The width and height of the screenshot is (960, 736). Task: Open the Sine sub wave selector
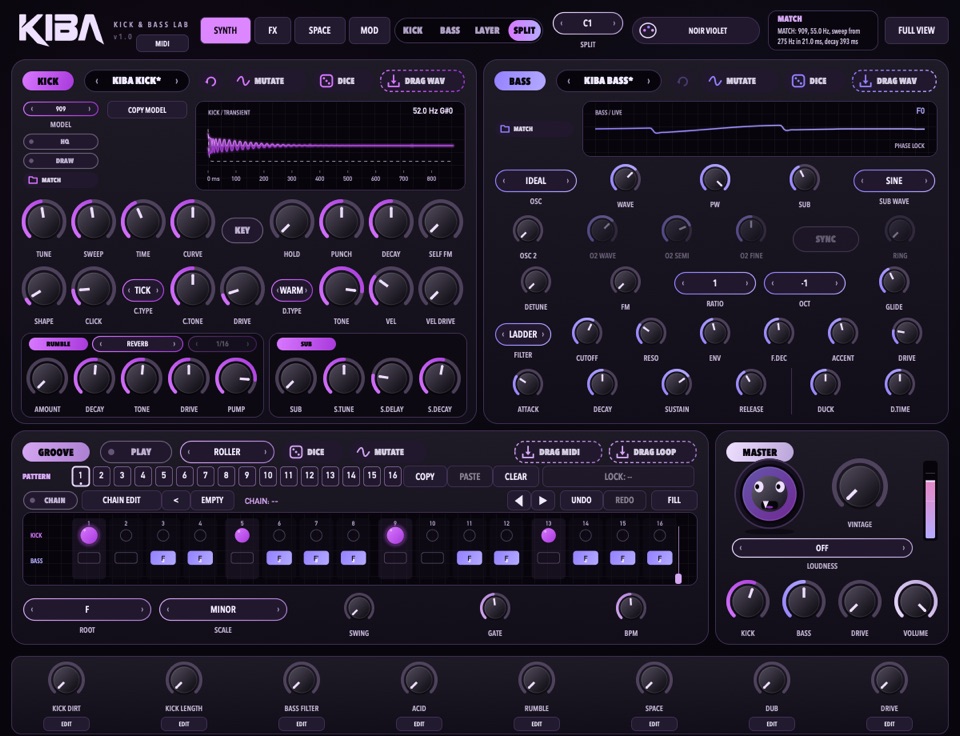894,181
